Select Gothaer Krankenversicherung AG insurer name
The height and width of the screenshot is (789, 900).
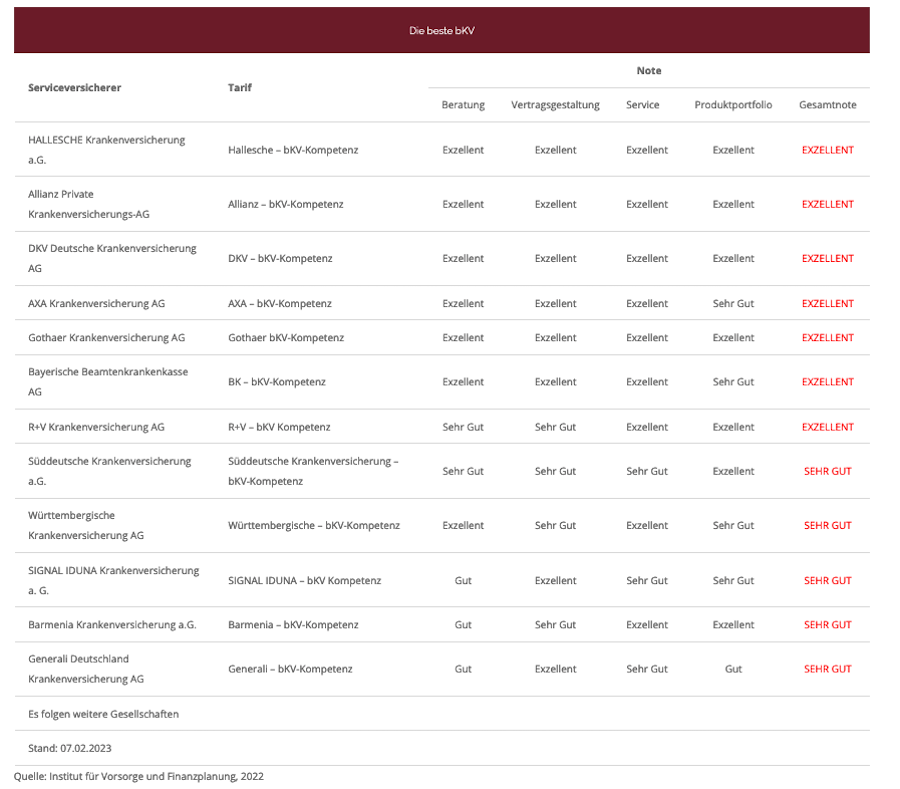coord(107,337)
